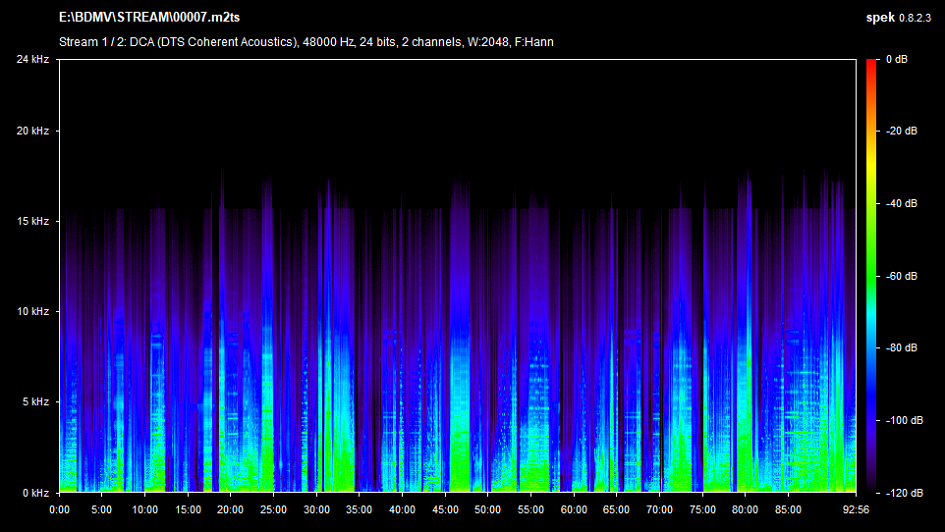Click the green section of dB color bar
Screen dimensions: 945x532
click(871, 270)
